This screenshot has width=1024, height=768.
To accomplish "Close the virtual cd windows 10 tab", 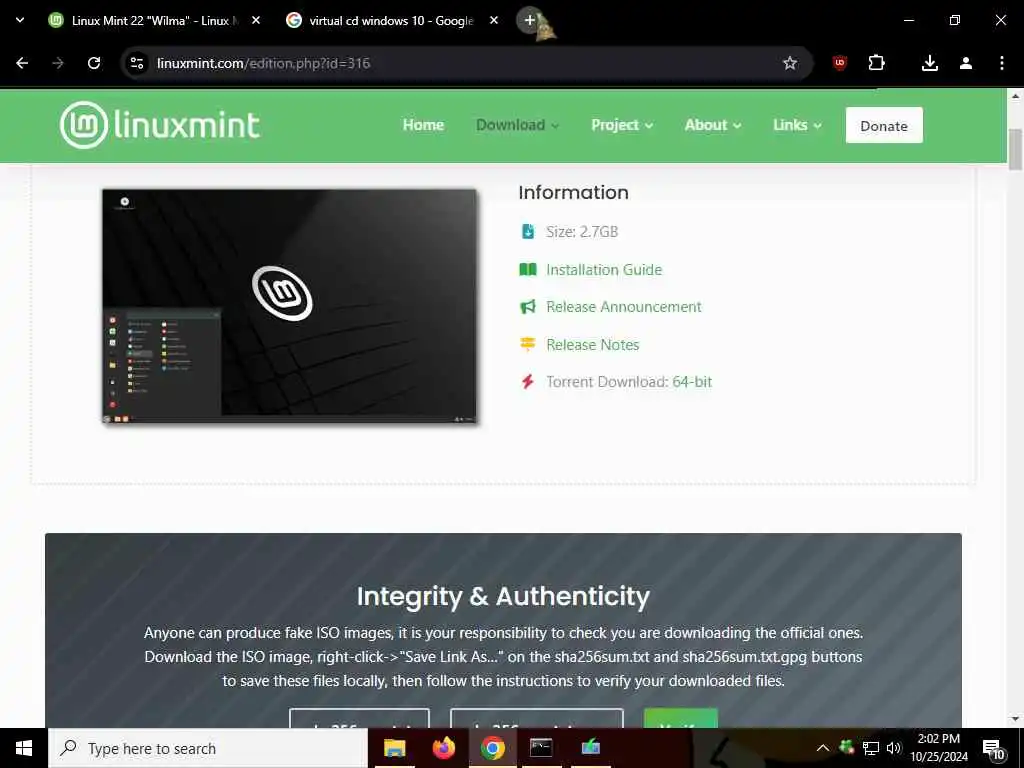I will coord(494,20).
